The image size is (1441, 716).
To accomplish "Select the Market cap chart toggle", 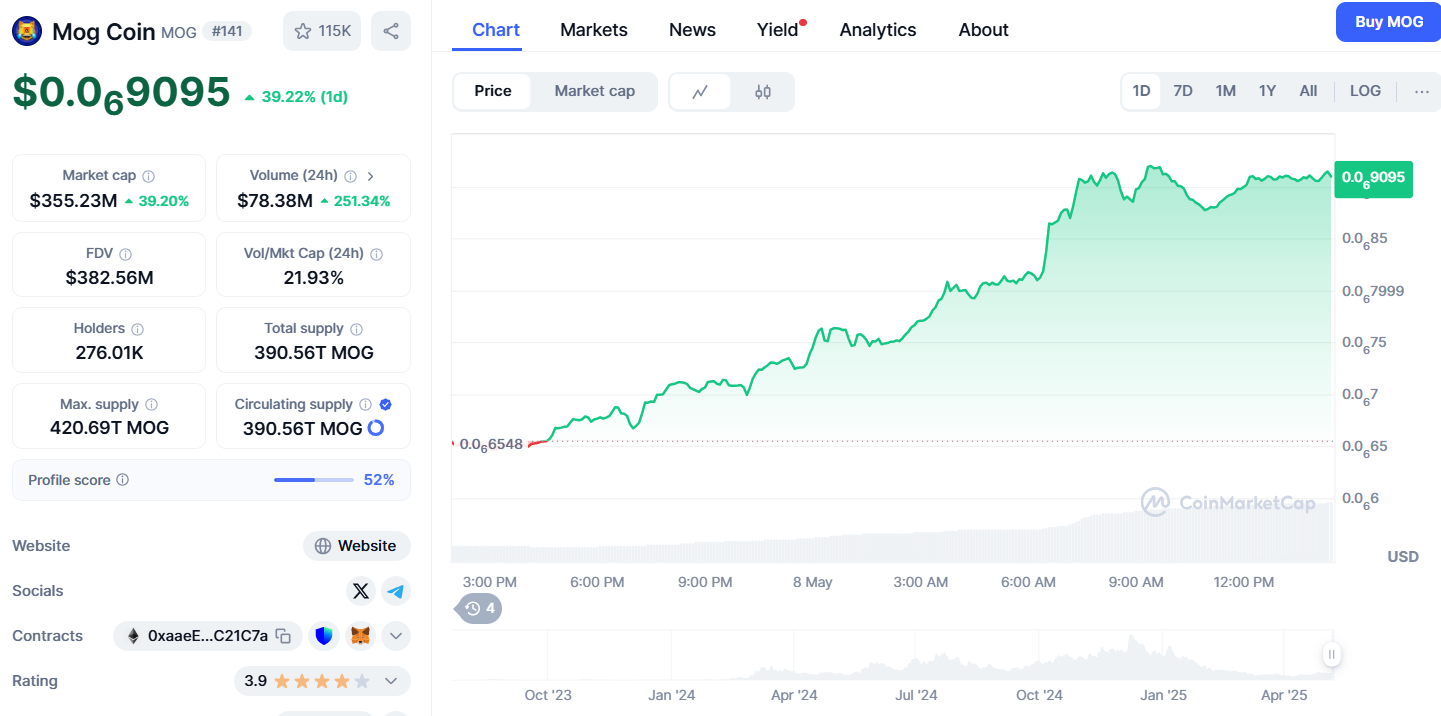I will 595,91.
